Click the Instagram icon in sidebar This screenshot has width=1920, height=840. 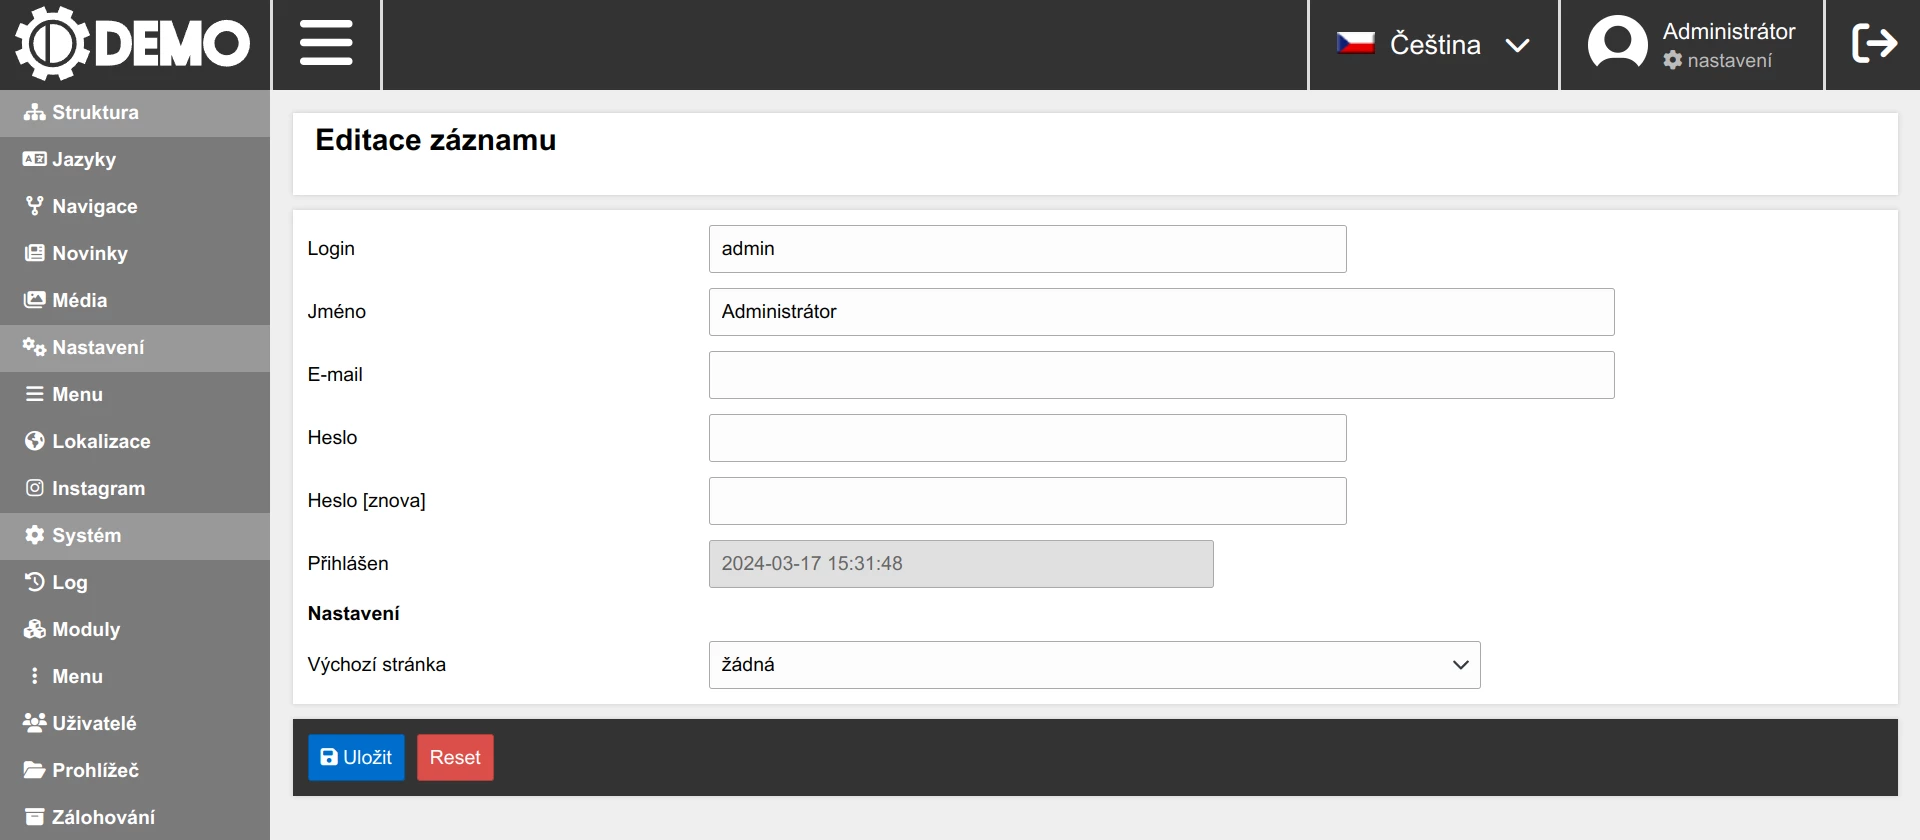point(35,488)
